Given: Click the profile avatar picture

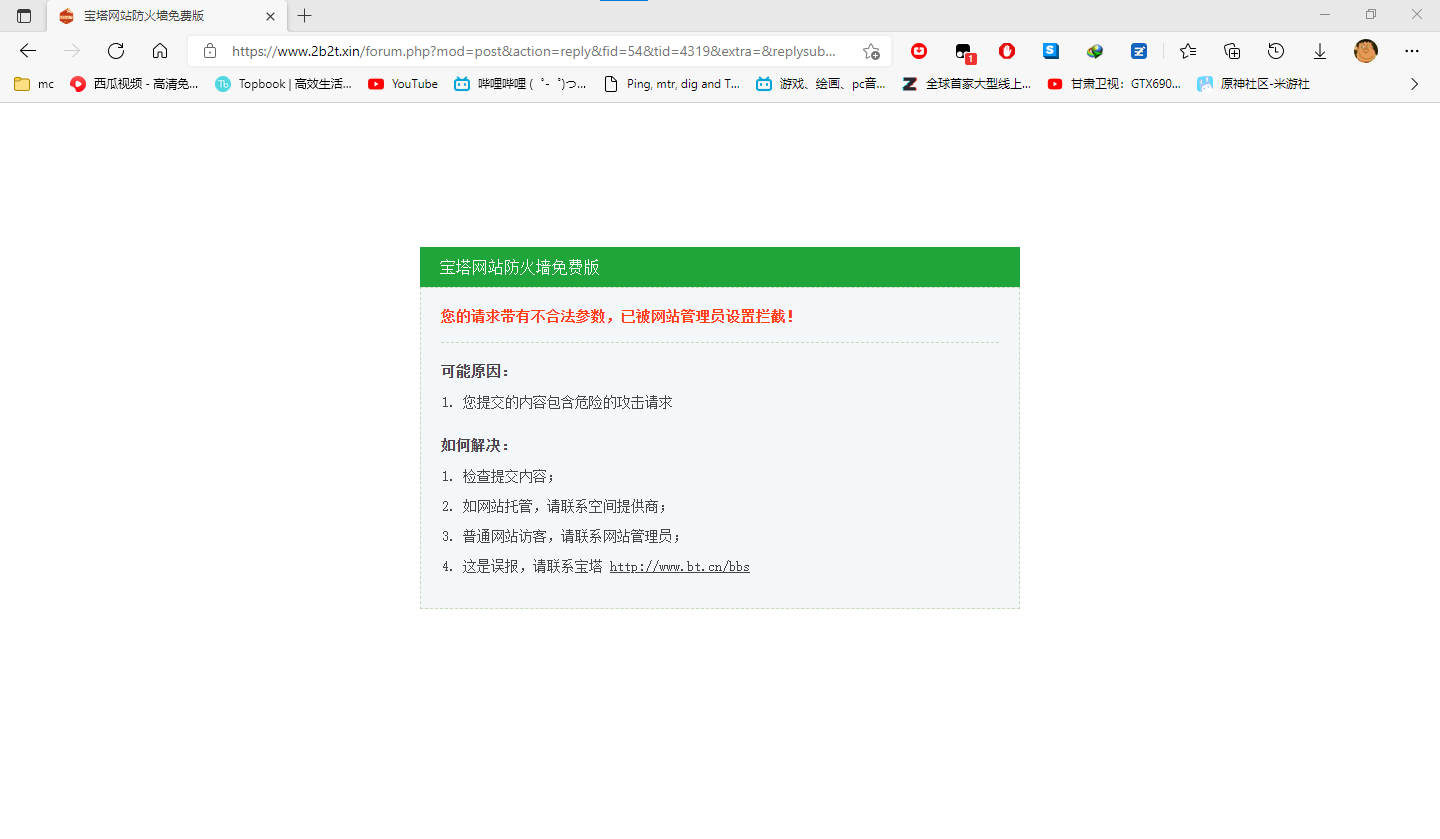Looking at the screenshot, I should pos(1366,51).
